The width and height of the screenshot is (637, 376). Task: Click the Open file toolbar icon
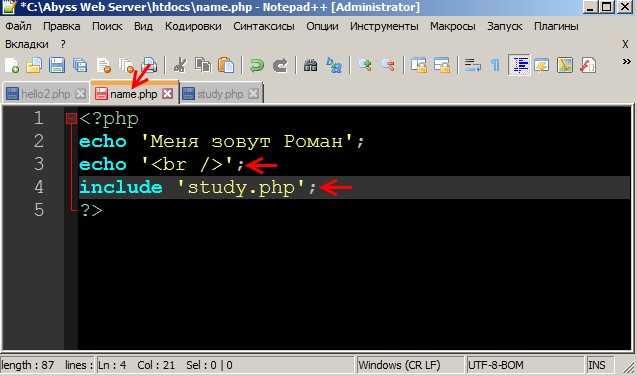tap(34, 65)
